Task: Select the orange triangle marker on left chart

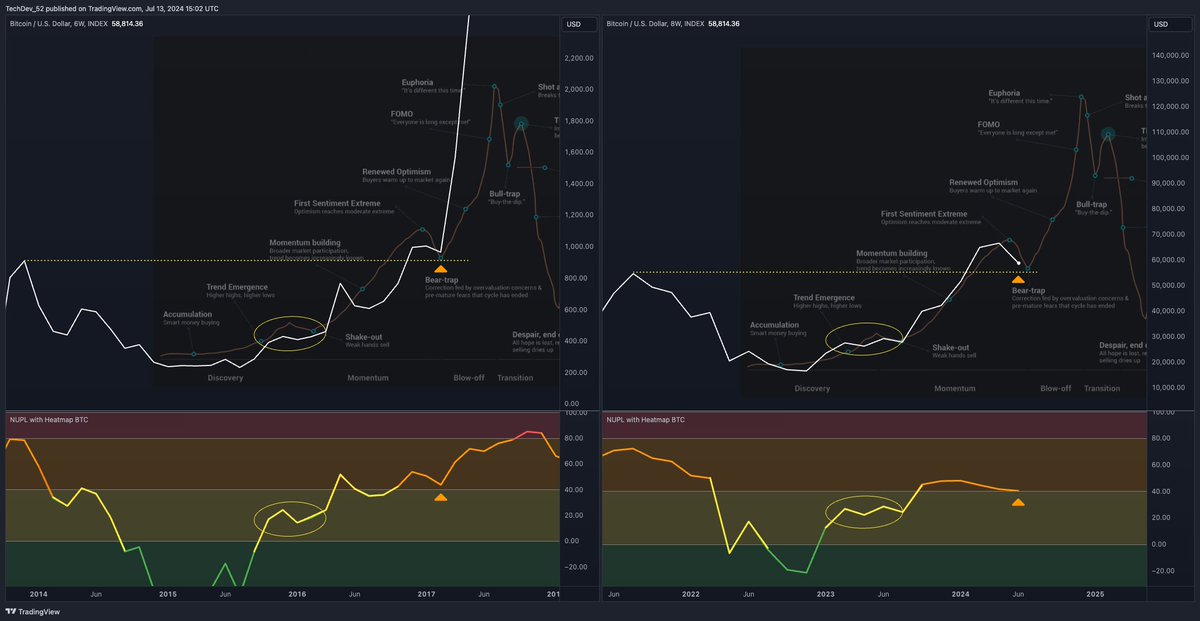Action: (441, 269)
